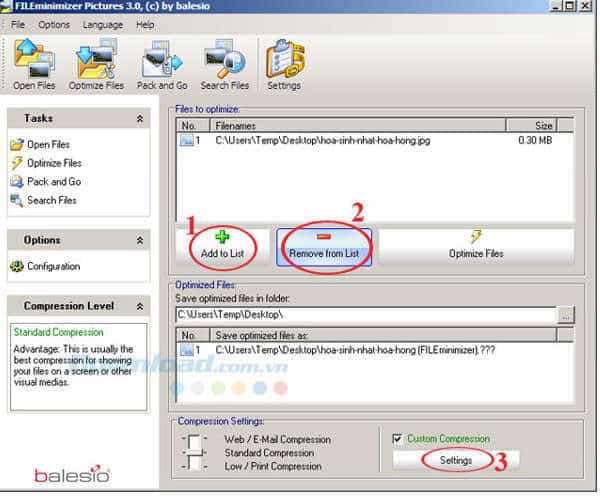Click the Filenames column header
The image size is (600, 500).
pos(358,125)
